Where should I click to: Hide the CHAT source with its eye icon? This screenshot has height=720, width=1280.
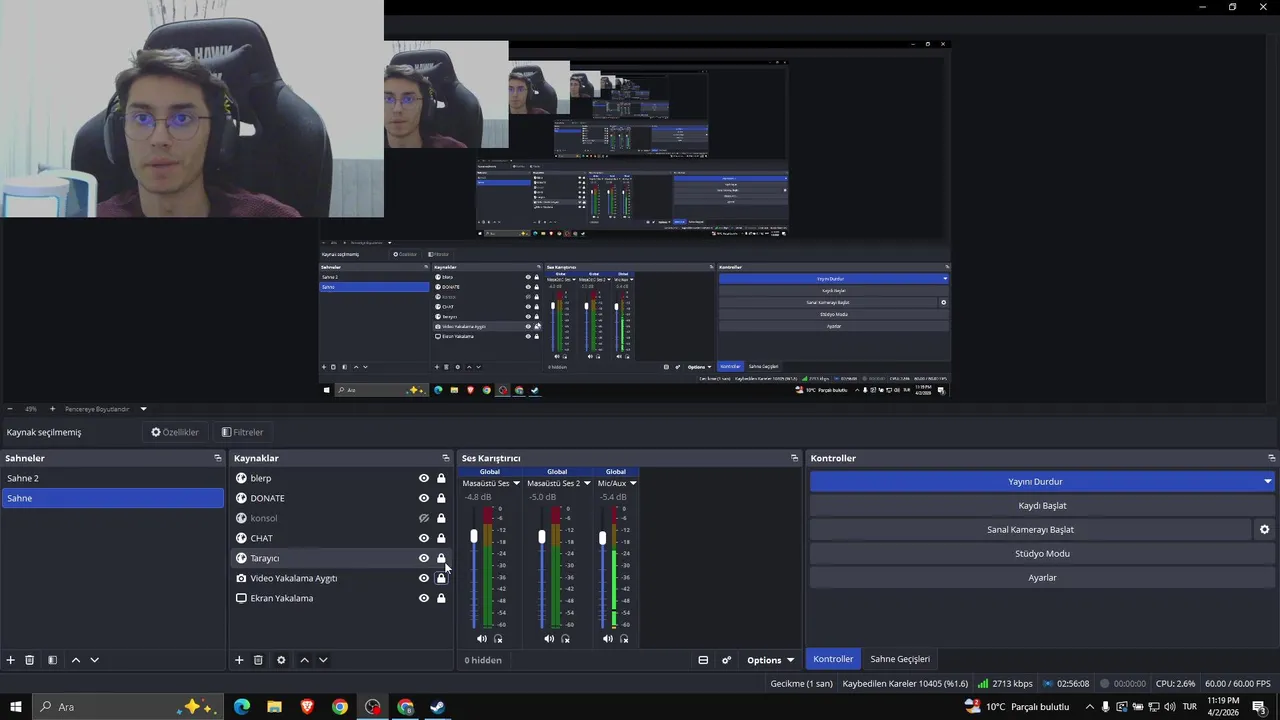pyautogui.click(x=424, y=538)
